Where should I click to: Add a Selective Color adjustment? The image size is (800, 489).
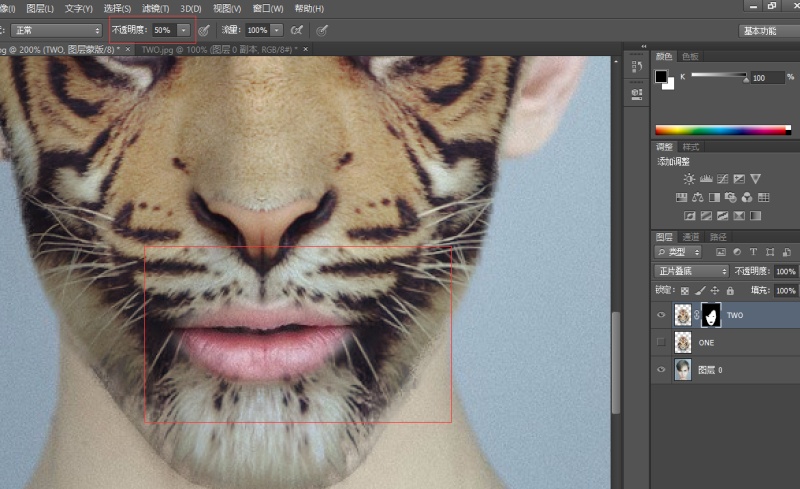click(739, 216)
